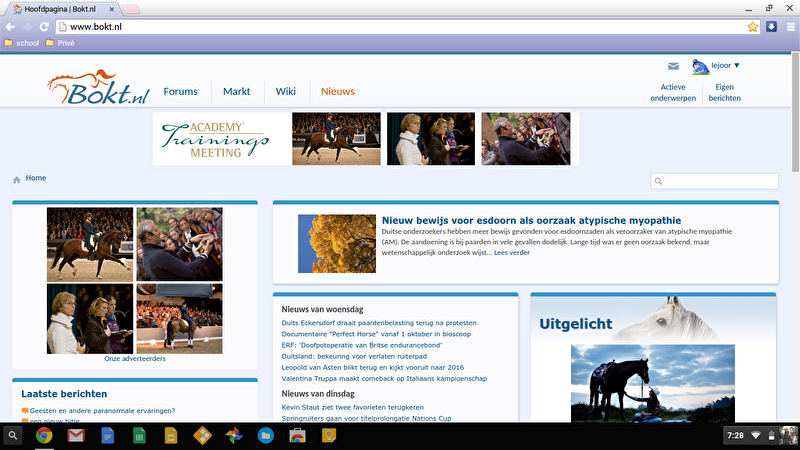This screenshot has height=450, width=800.
Task: Open the private messages envelope icon
Action: coord(673,66)
